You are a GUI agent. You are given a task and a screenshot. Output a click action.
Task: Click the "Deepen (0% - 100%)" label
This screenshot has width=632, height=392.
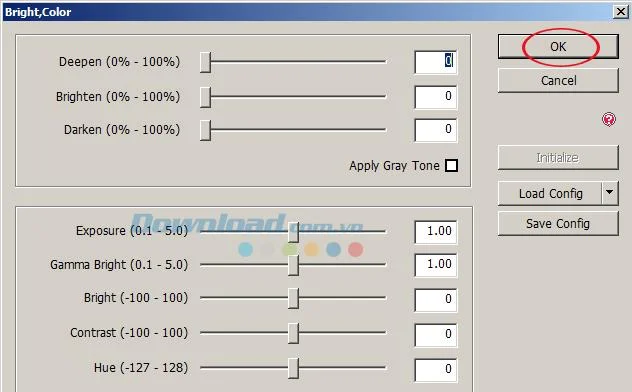tap(119, 62)
